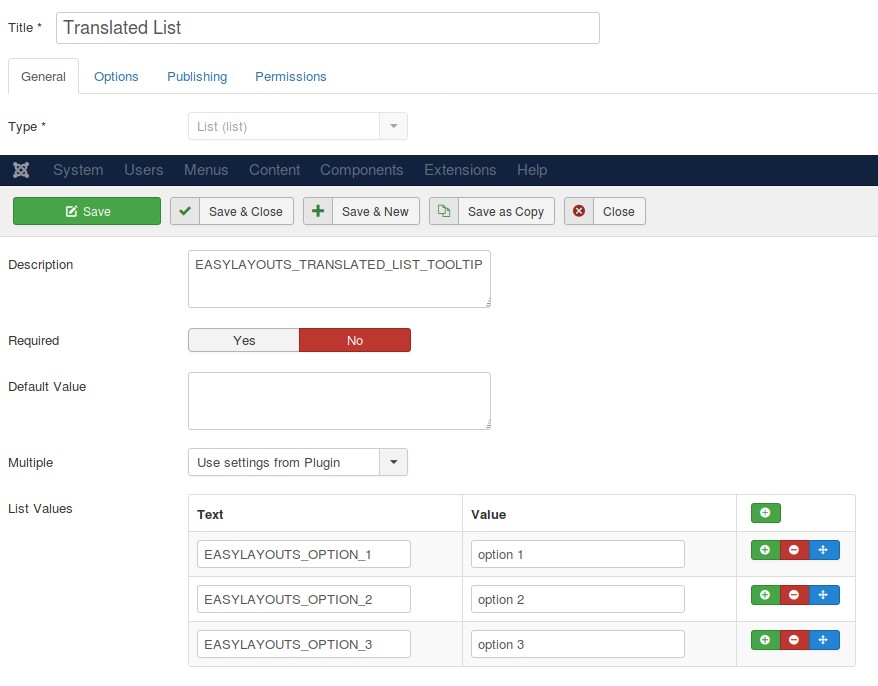
Task: Add a row after EASYLAYOUTS_OPTION_2
Action: pyautogui.click(x=765, y=595)
